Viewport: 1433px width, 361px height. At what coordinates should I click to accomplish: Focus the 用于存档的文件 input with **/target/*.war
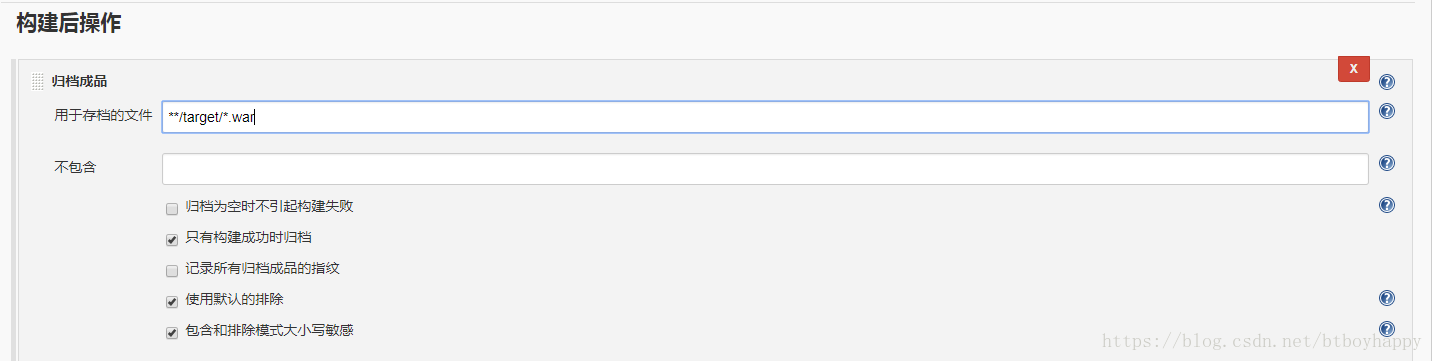(765, 117)
